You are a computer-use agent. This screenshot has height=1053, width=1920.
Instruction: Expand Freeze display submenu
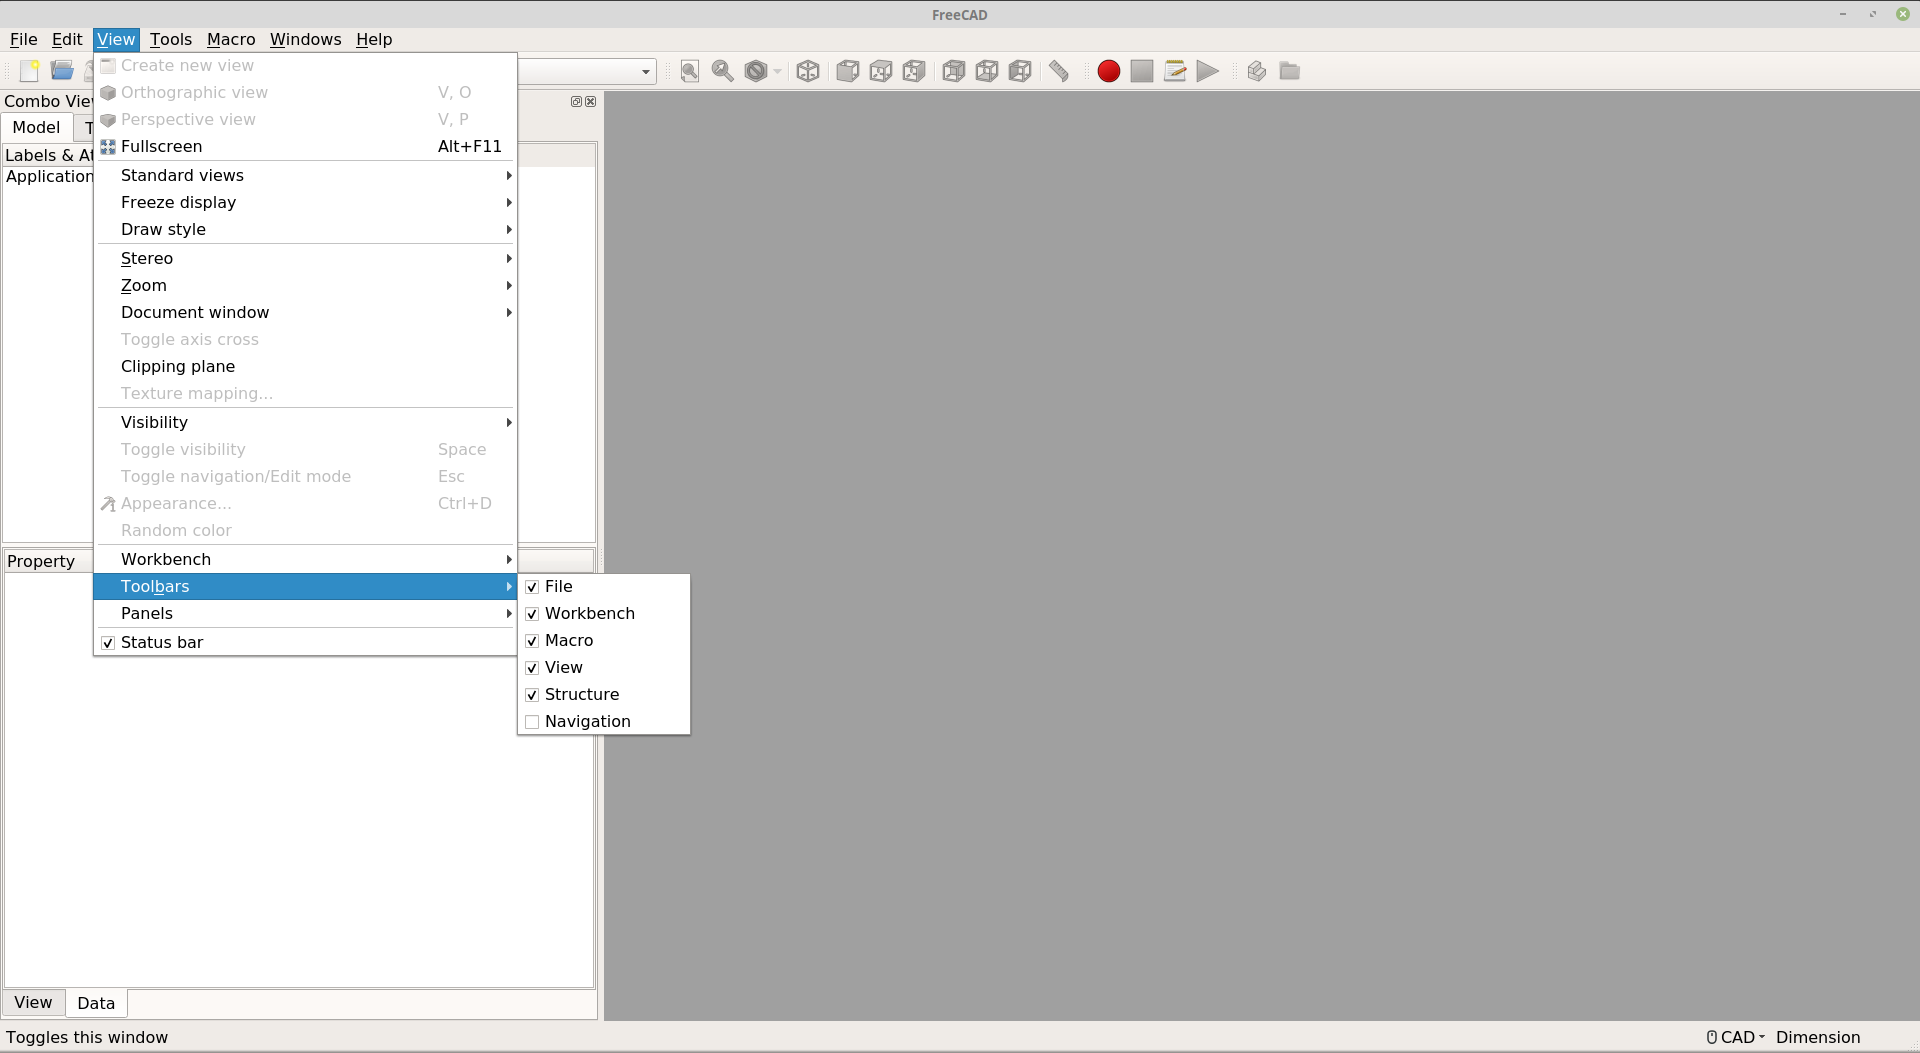(305, 202)
